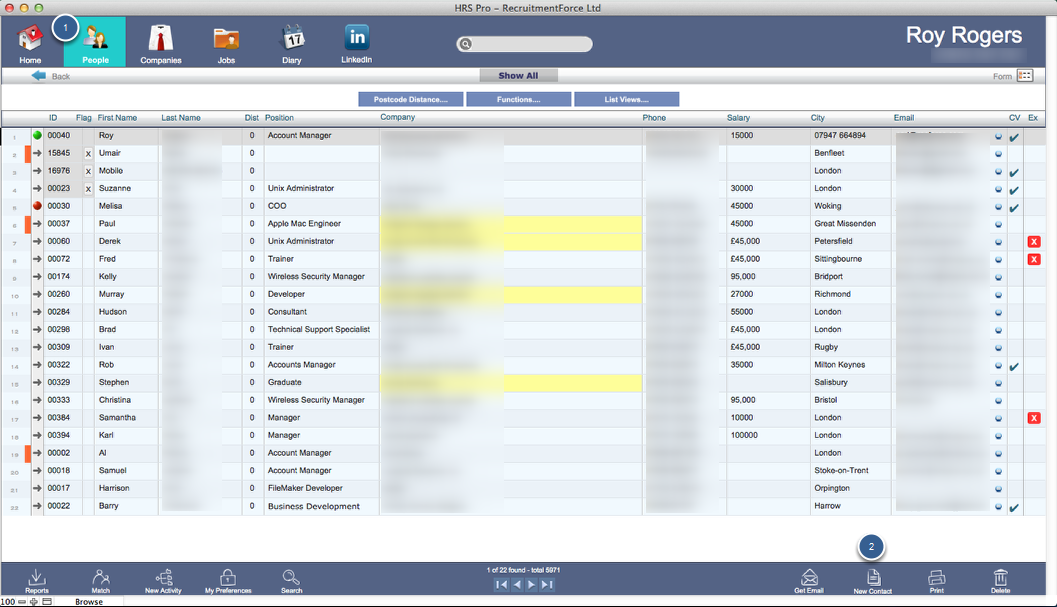The width and height of the screenshot is (1057, 607).
Task: Click the CV checkmark for Rob
Action: coord(1014,367)
